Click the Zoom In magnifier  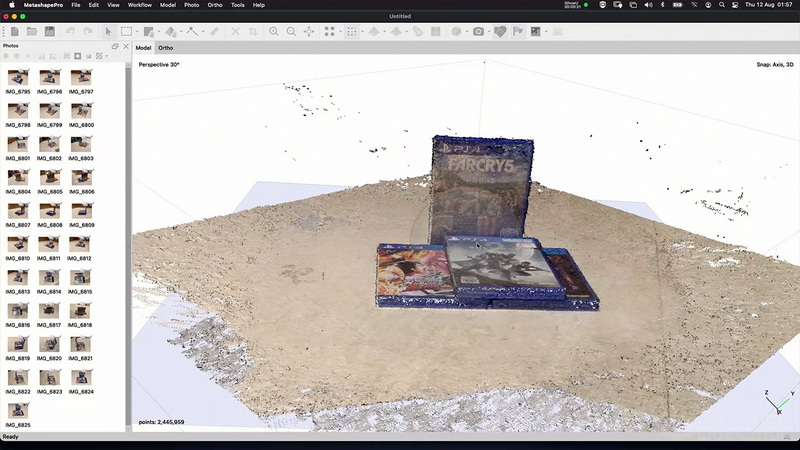[x=274, y=32]
